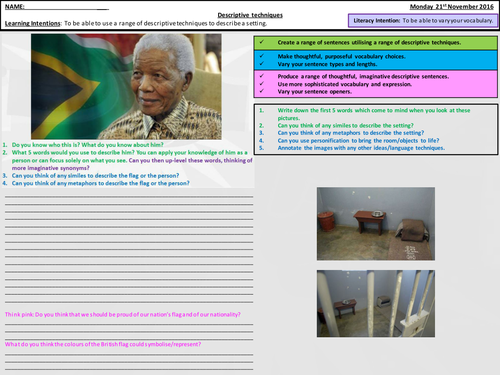
Task: Click 'Use more sophisticated vocabulary and expression.' text
Action: (x=345, y=84)
